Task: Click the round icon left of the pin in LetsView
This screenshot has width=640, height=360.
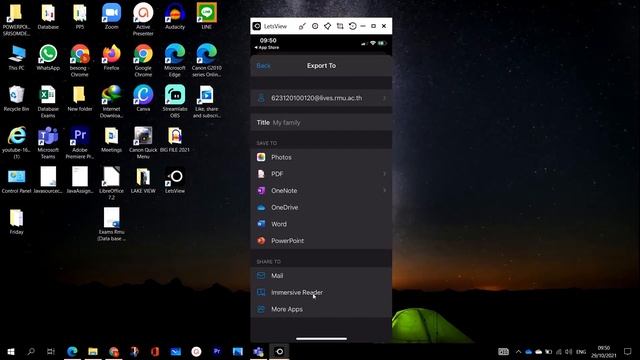Action: click(315, 26)
